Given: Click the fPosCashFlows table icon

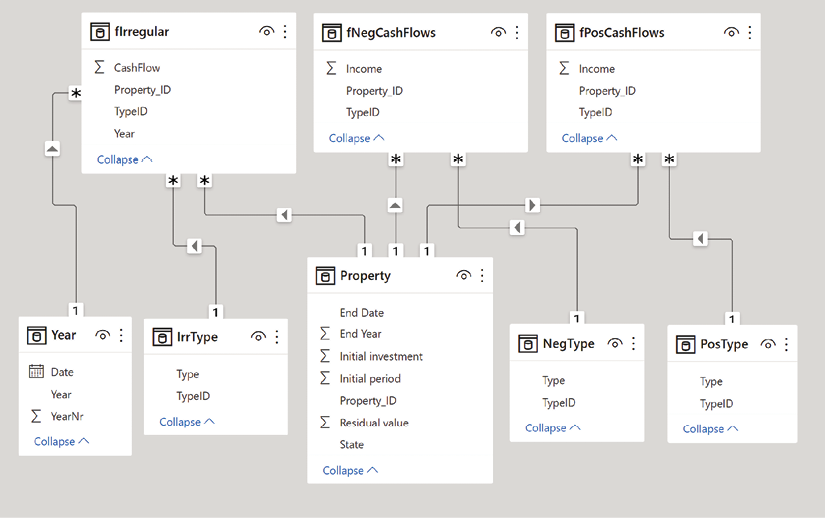Looking at the screenshot, I should [565, 33].
